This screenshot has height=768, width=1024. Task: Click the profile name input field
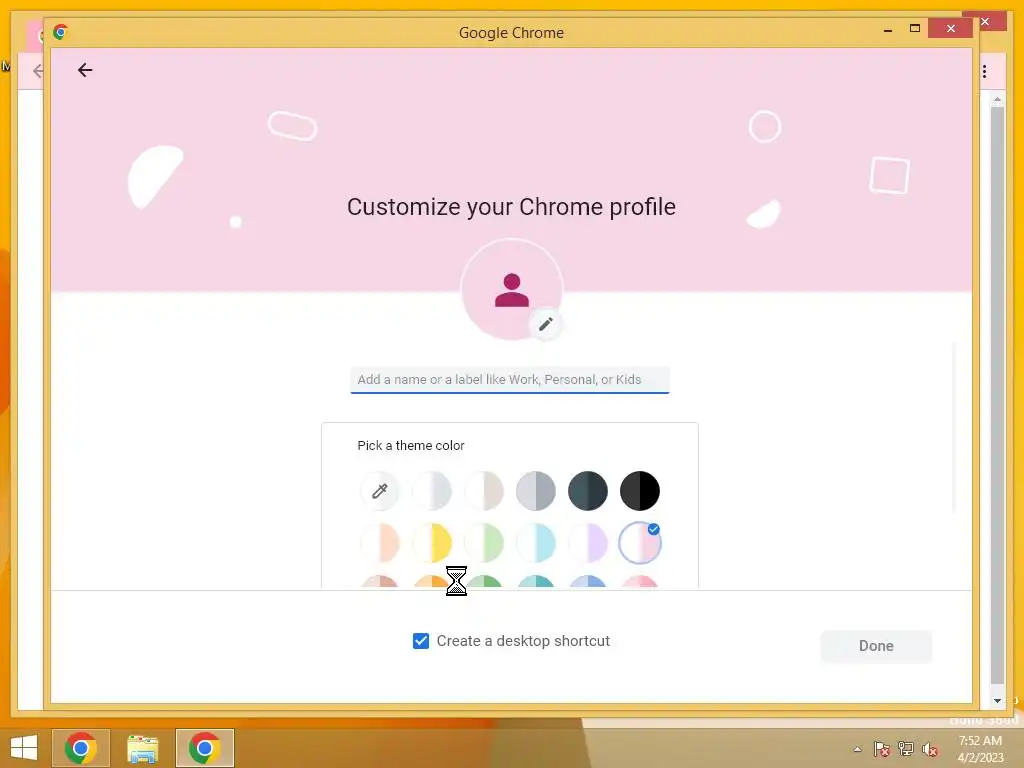[x=510, y=380]
